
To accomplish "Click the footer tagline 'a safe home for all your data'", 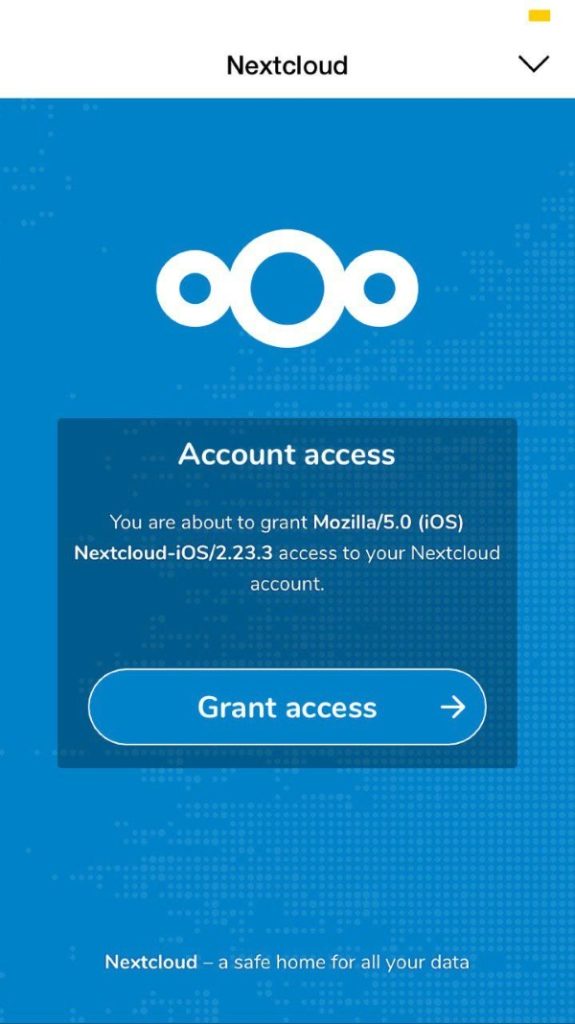I will 343,962.
